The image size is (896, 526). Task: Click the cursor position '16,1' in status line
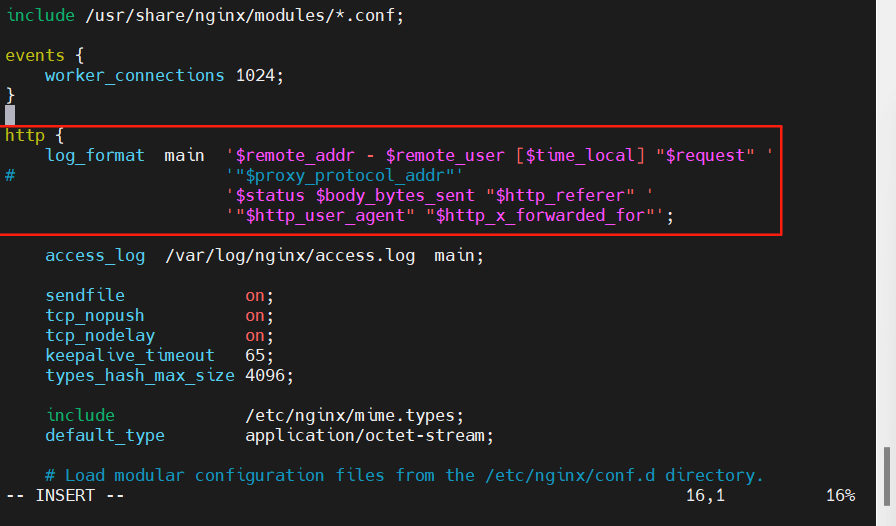pos(705,496)
